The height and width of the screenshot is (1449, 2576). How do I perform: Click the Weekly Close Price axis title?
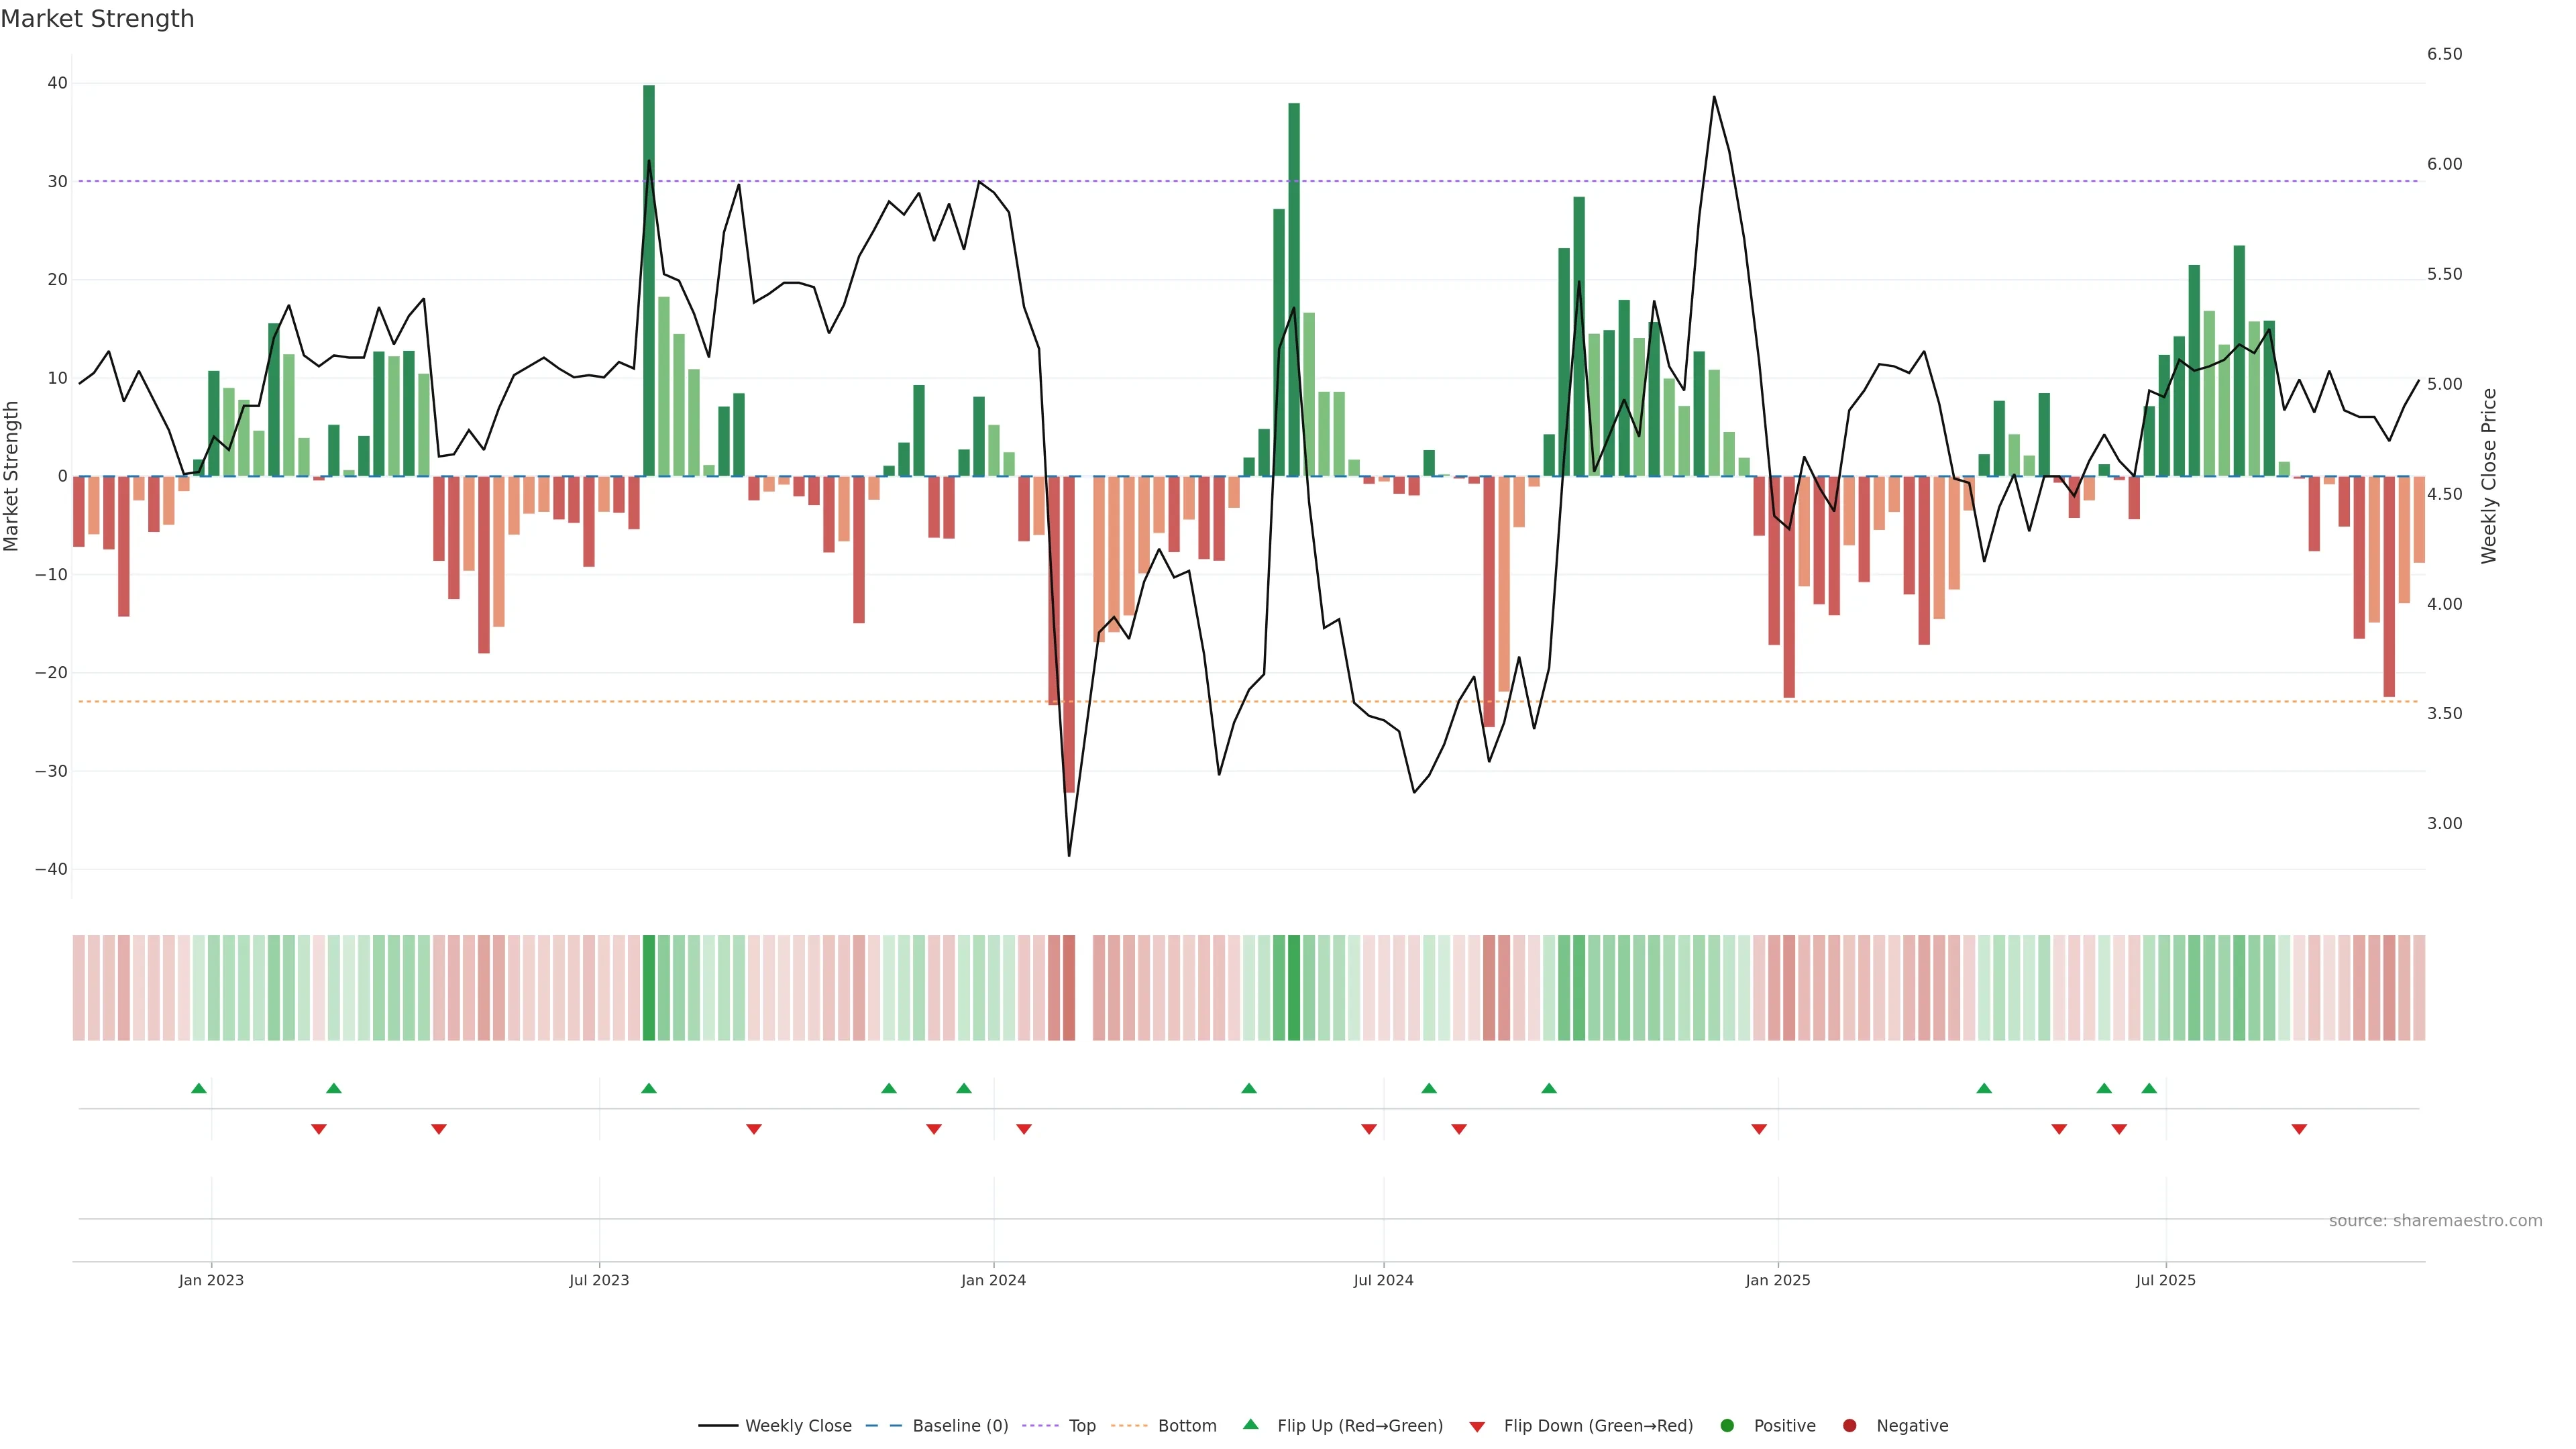(x=2489, y=476)
